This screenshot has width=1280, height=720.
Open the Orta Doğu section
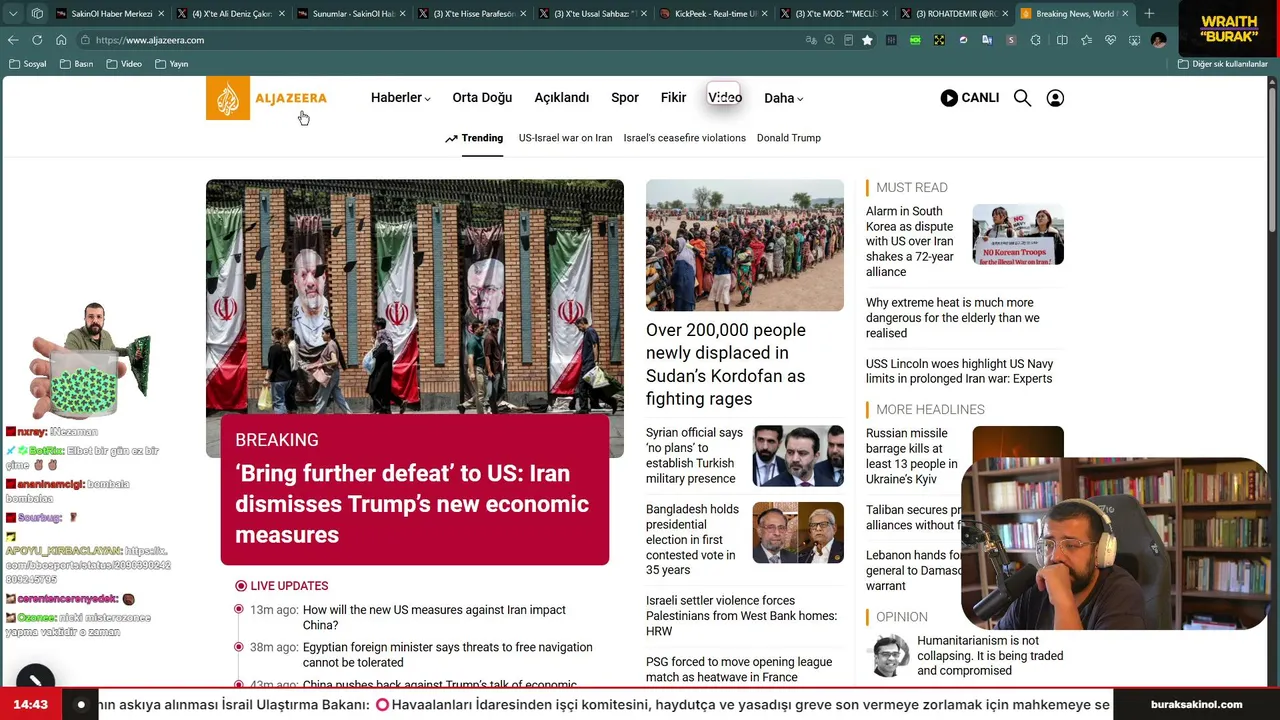point(482,98)
